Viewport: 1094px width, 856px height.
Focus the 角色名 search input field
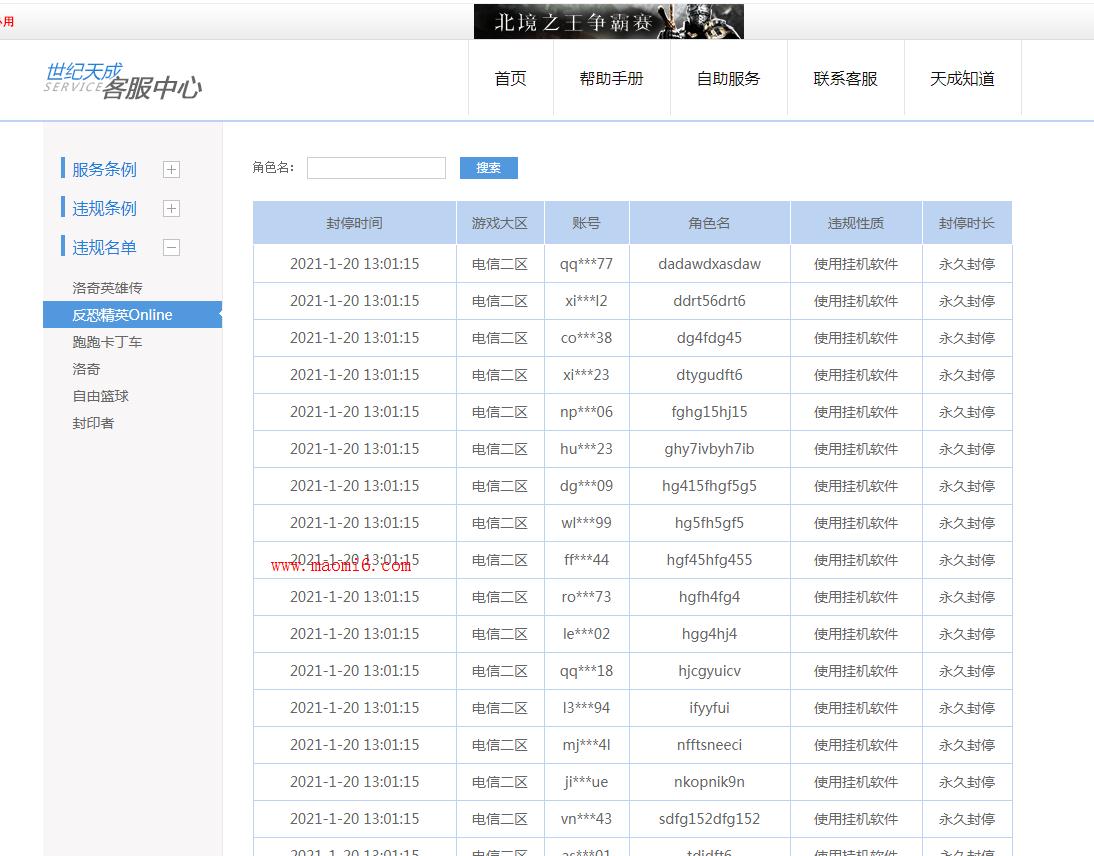click(376, 167)
